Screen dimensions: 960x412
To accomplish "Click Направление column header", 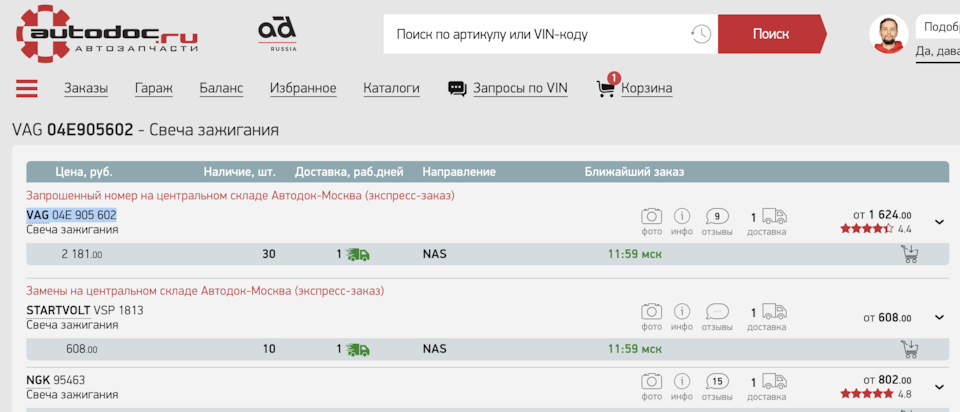I will [x=459, y=172].
